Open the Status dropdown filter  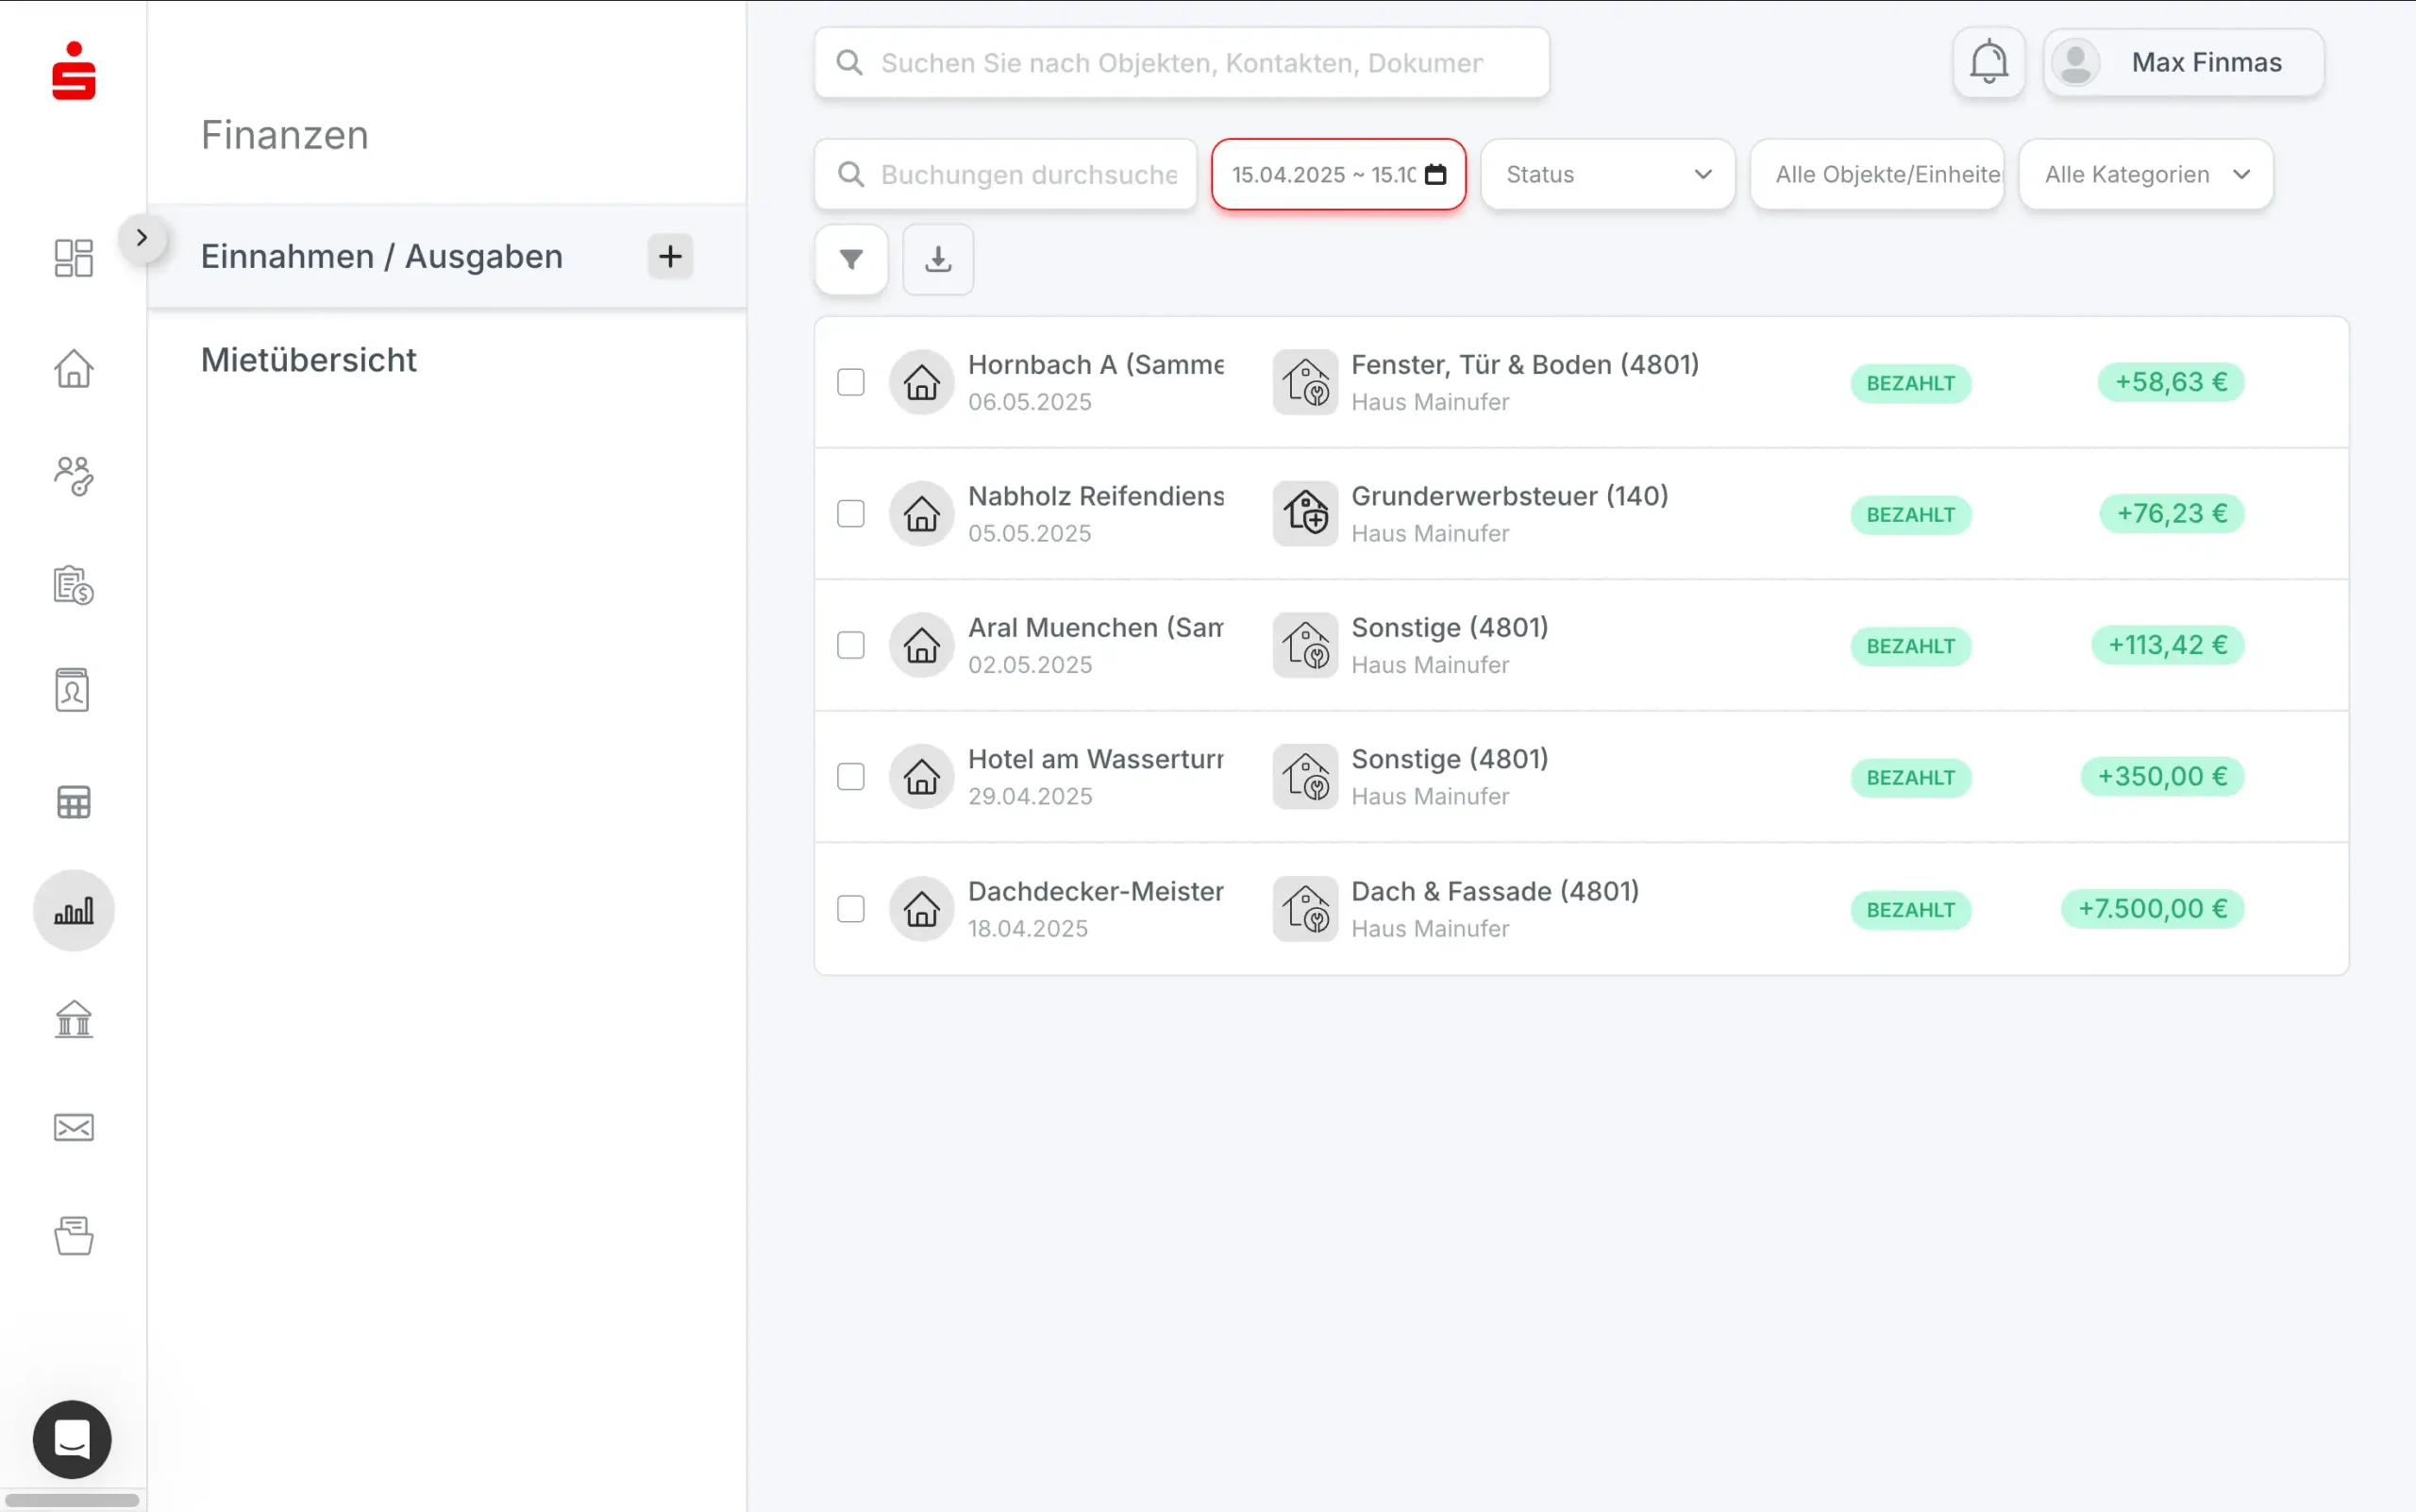pyautogui.click(x=1607, y=175)
